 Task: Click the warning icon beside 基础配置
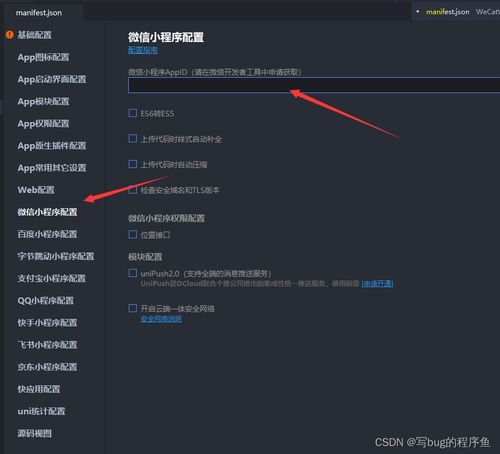point(10,34)
